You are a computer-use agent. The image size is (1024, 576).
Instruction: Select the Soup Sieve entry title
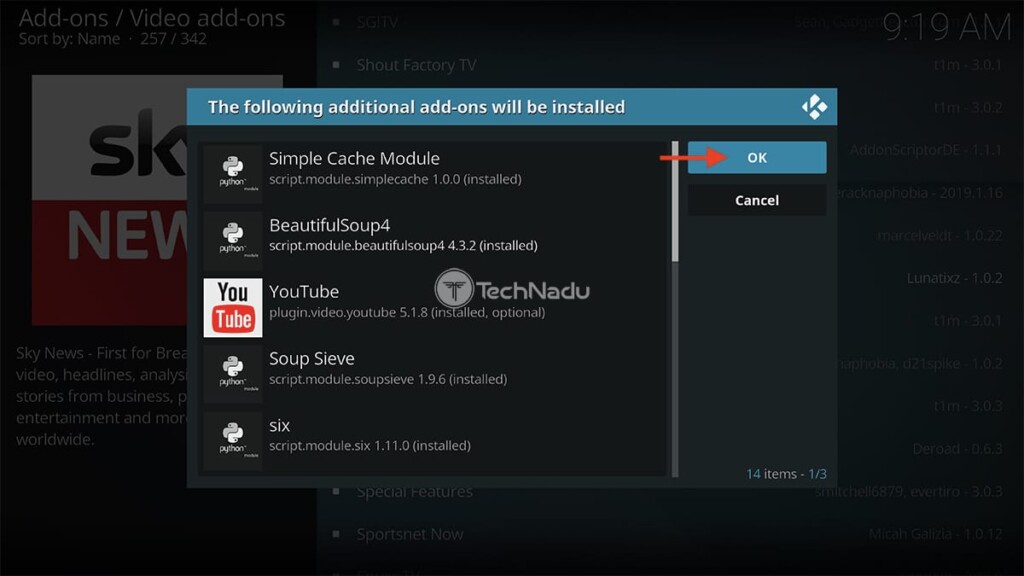point(312,359)
